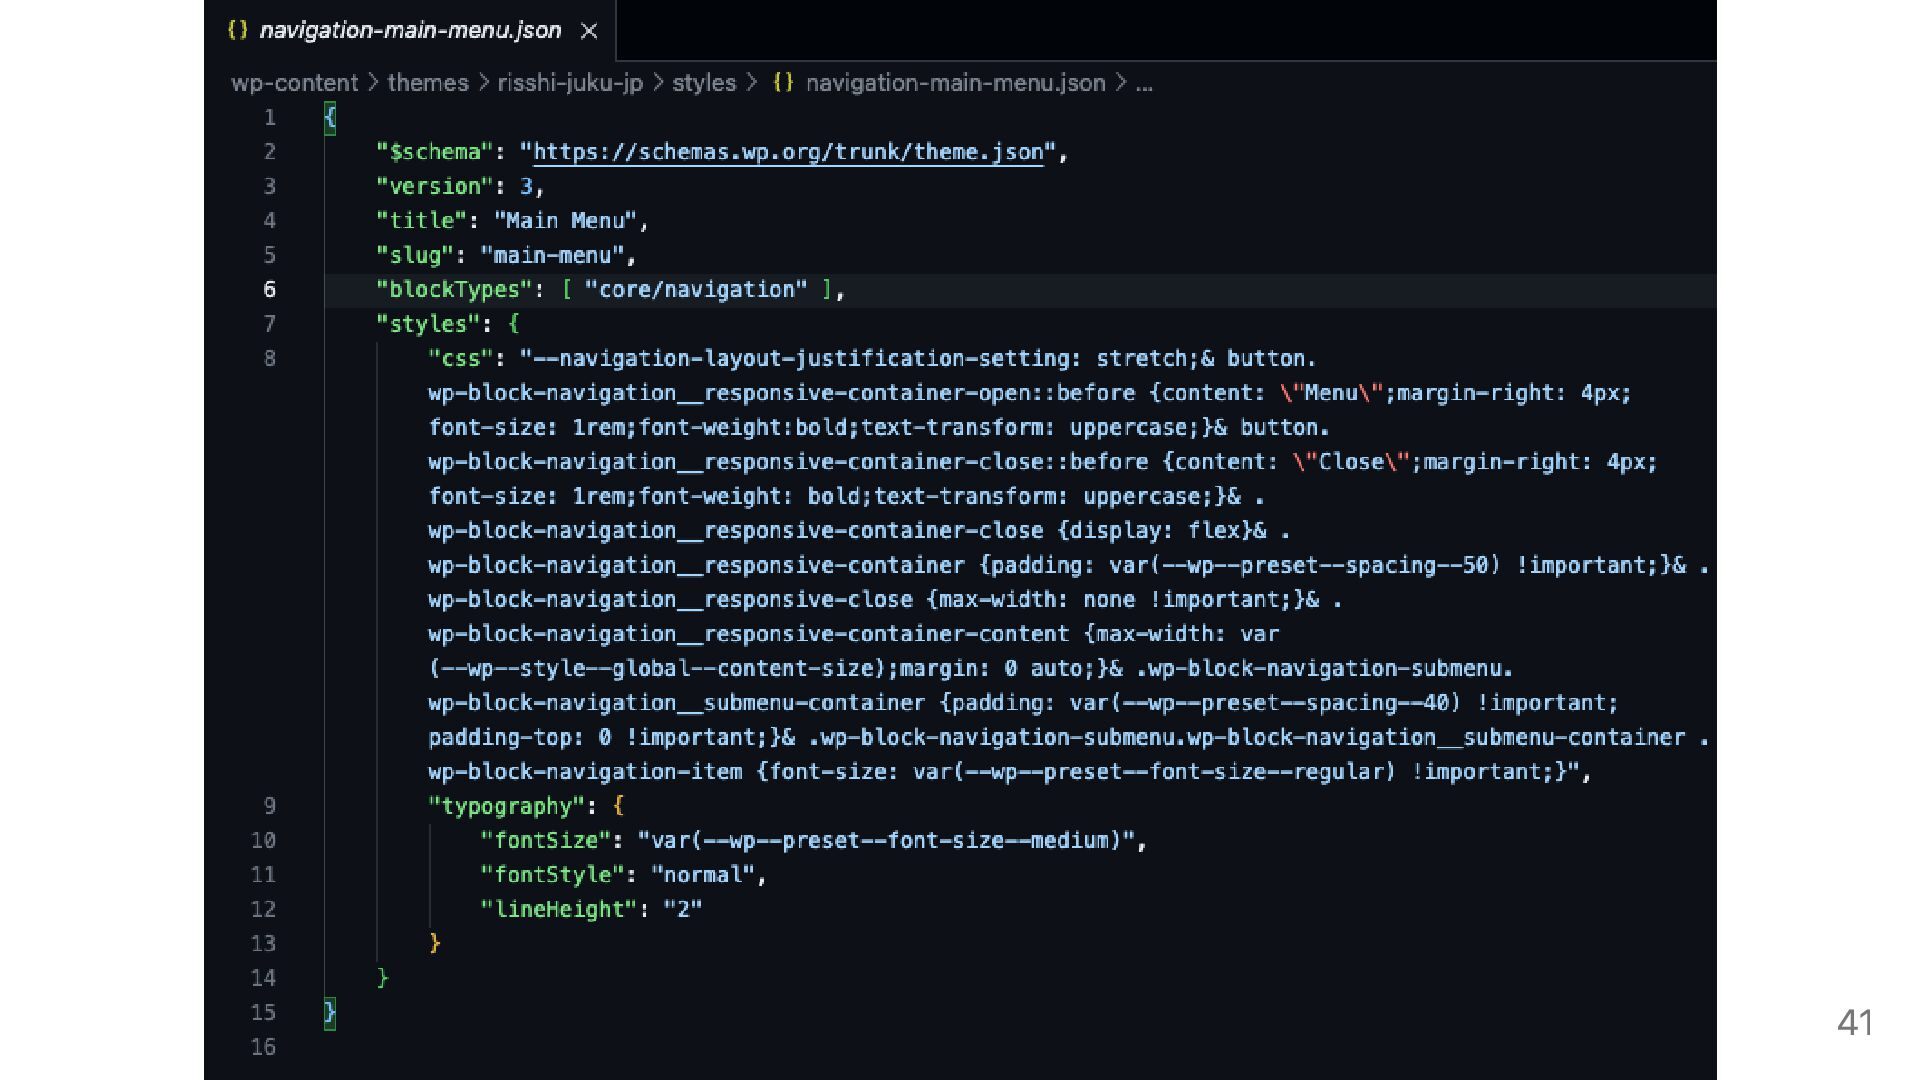Open wp-content breadcrumb segment
The width and height of the screenshot is (1920, 1080).
(294, 83)
